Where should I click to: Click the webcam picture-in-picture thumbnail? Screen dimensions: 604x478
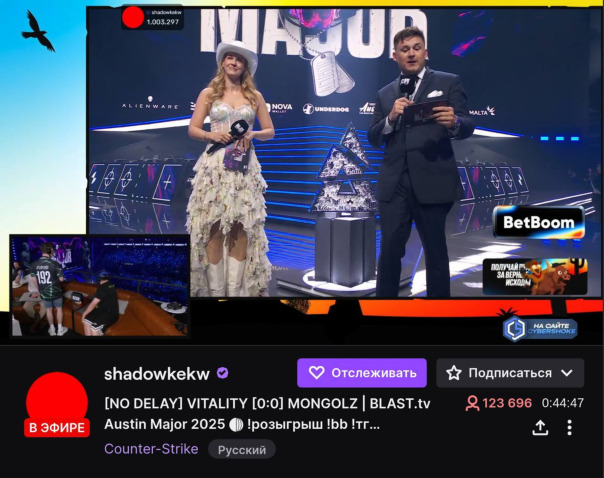pyautogui.click(x=100, y=286)
